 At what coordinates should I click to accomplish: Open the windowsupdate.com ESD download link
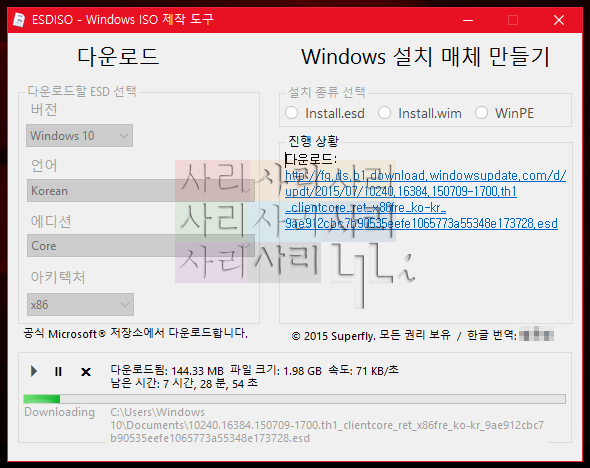click(x=425, y=199)
